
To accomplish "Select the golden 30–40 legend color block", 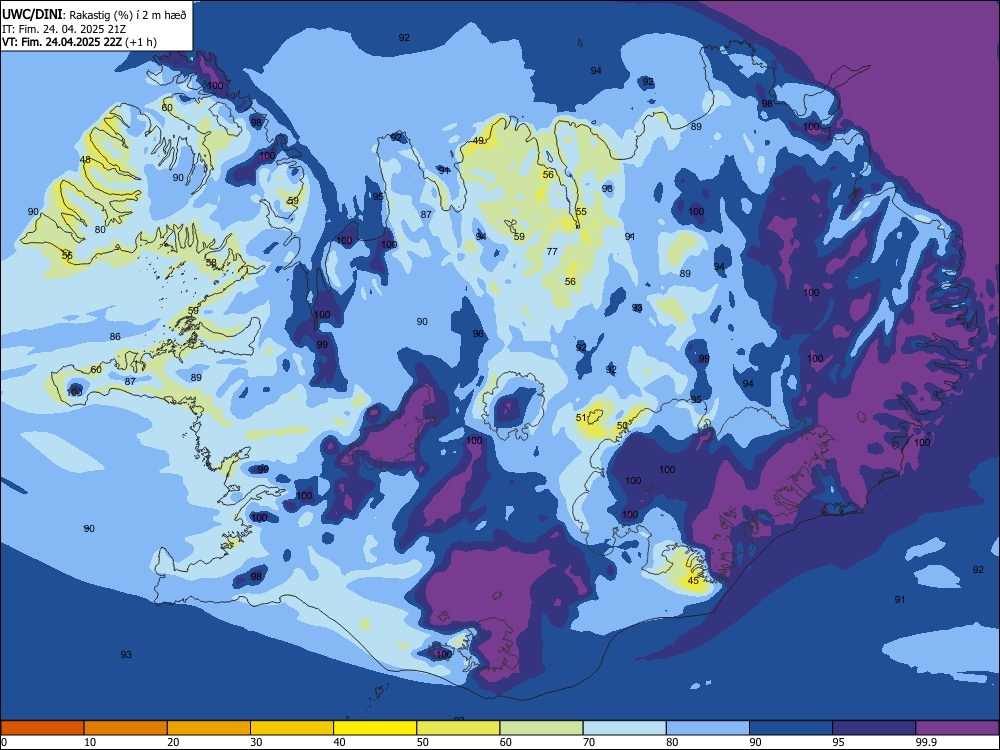I will click(x=292, y=728).
